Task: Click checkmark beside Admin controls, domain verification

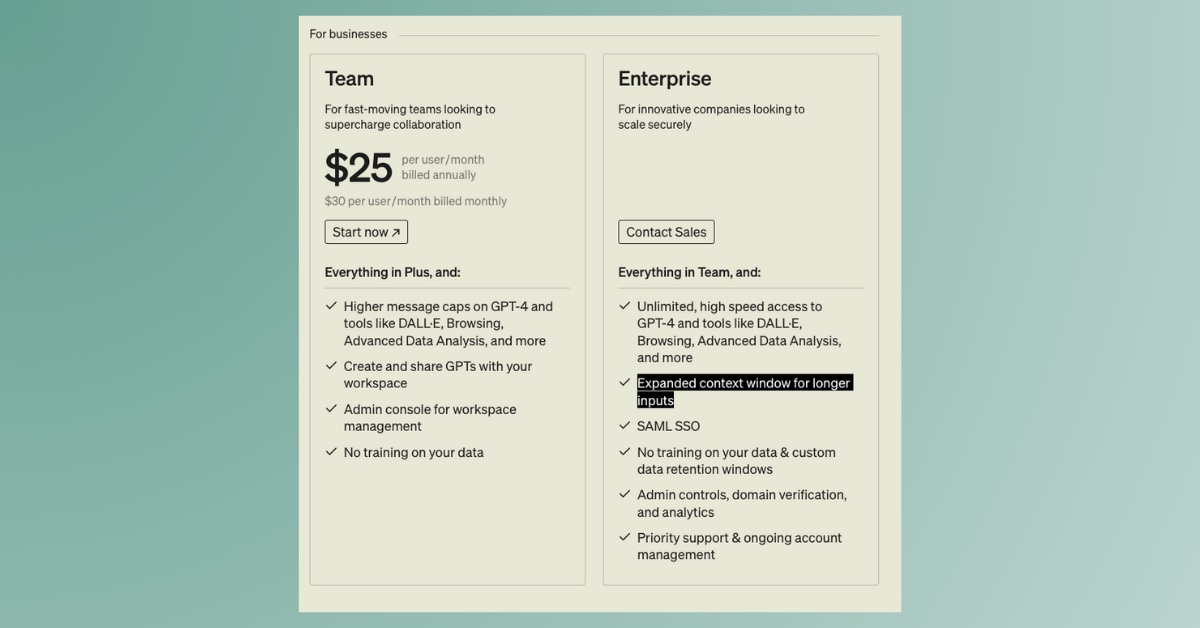Action: [x=624, y=494]
